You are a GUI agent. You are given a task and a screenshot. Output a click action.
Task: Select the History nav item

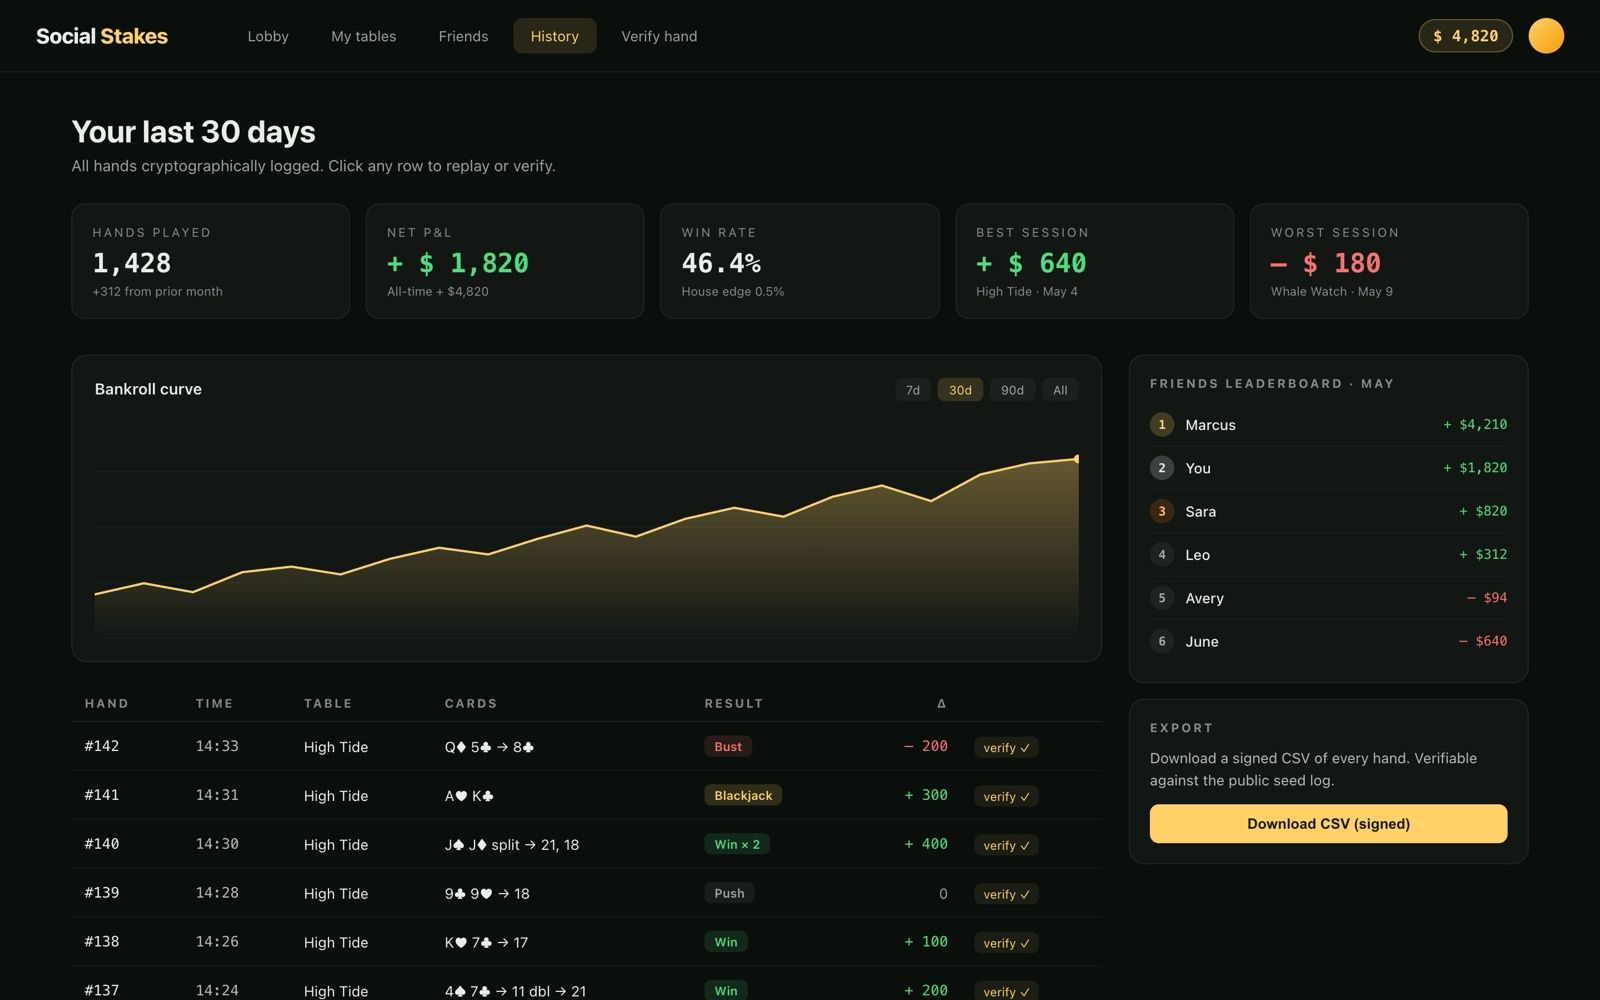[x=555, y=36]
